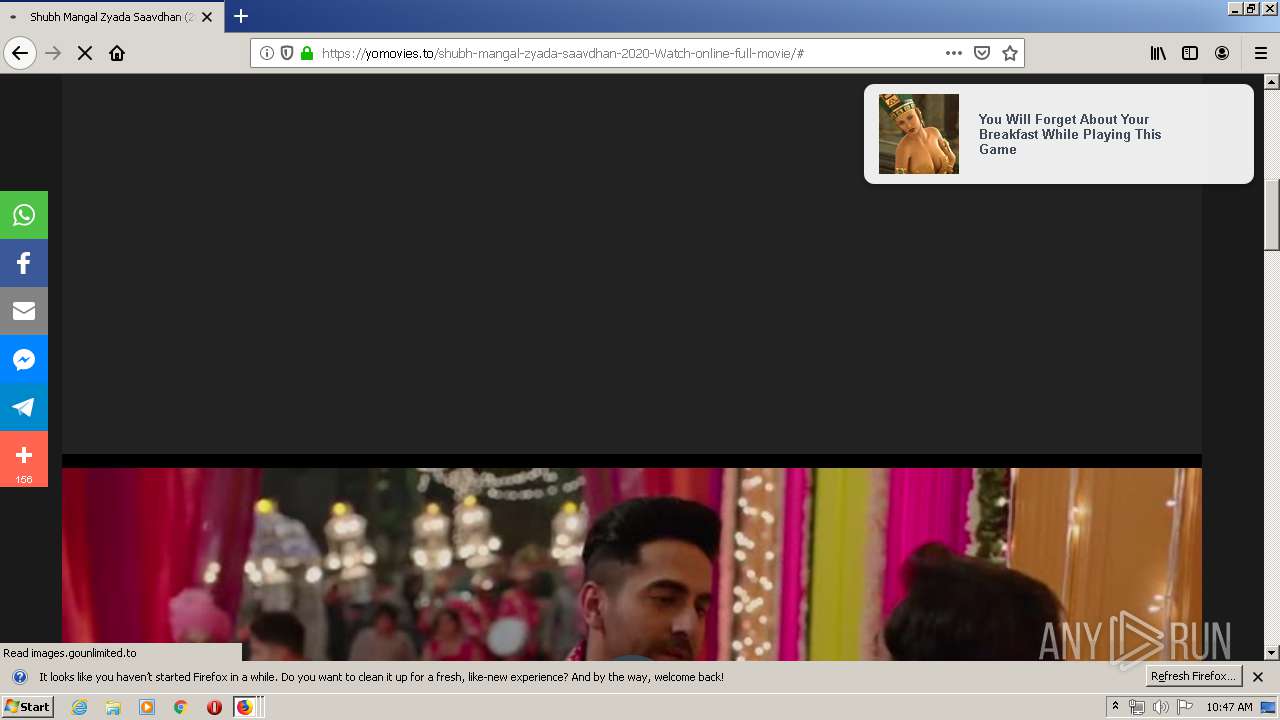Show site information icon in address bar
Image resolution: width=1280 pixels, height=720 pixels.
click(267, 53)
